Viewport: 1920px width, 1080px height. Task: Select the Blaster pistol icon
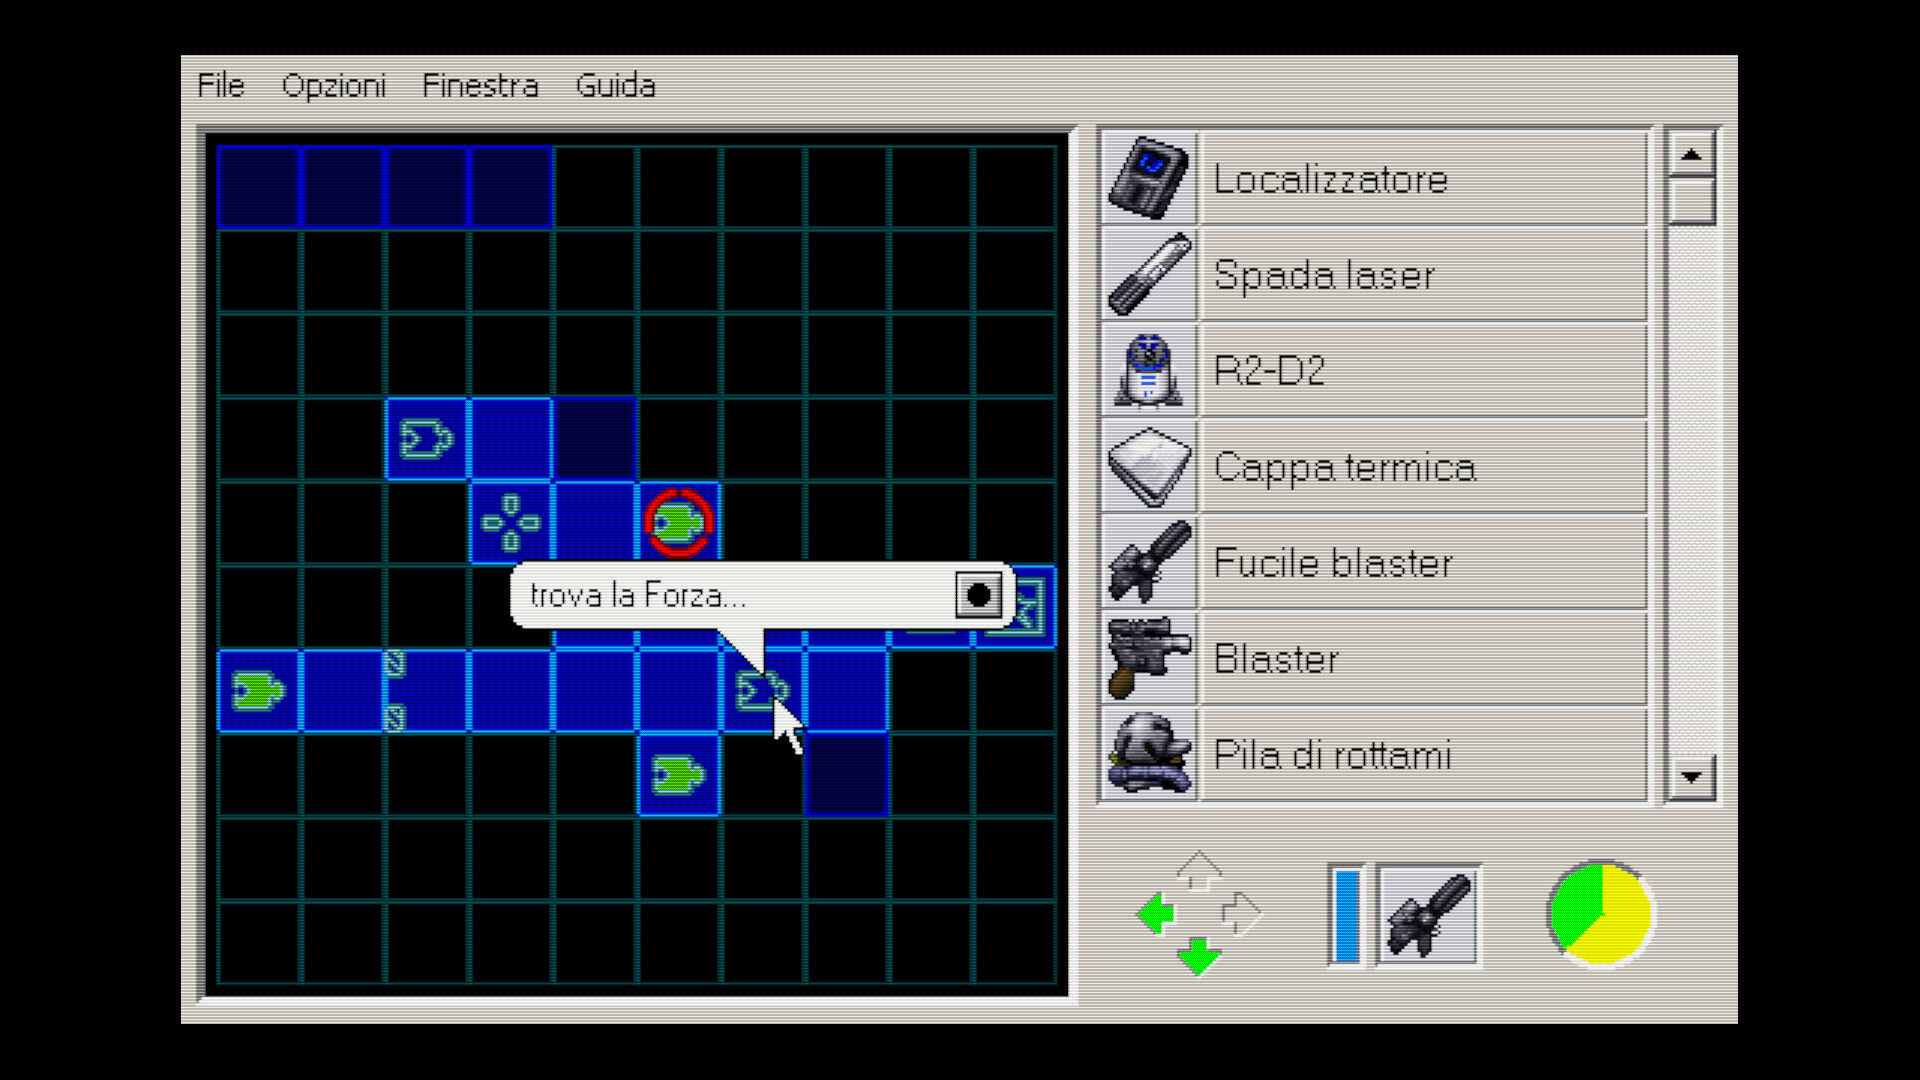1149,658
